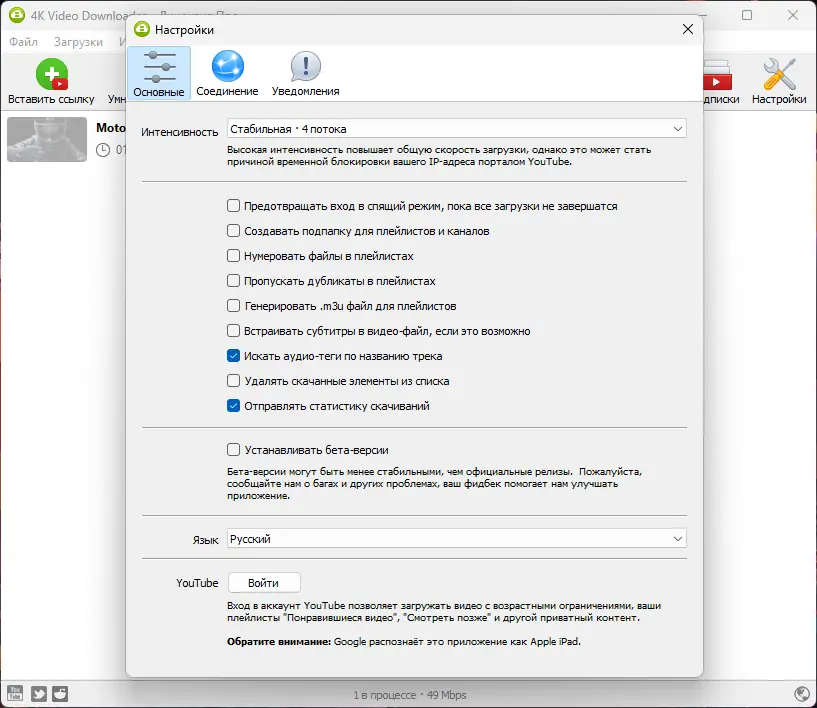817x708 pixels.
Task: Click the Moto video title in list
Action: point(110,128)
